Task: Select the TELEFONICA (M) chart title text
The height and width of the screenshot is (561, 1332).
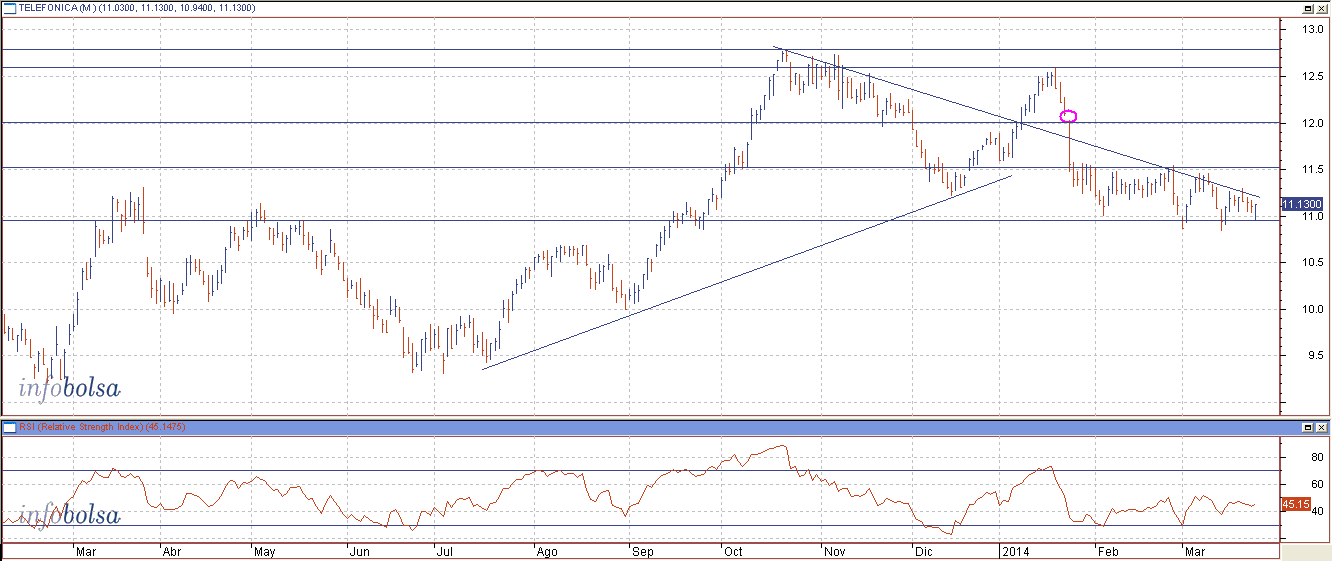Action: pos(55,7)
